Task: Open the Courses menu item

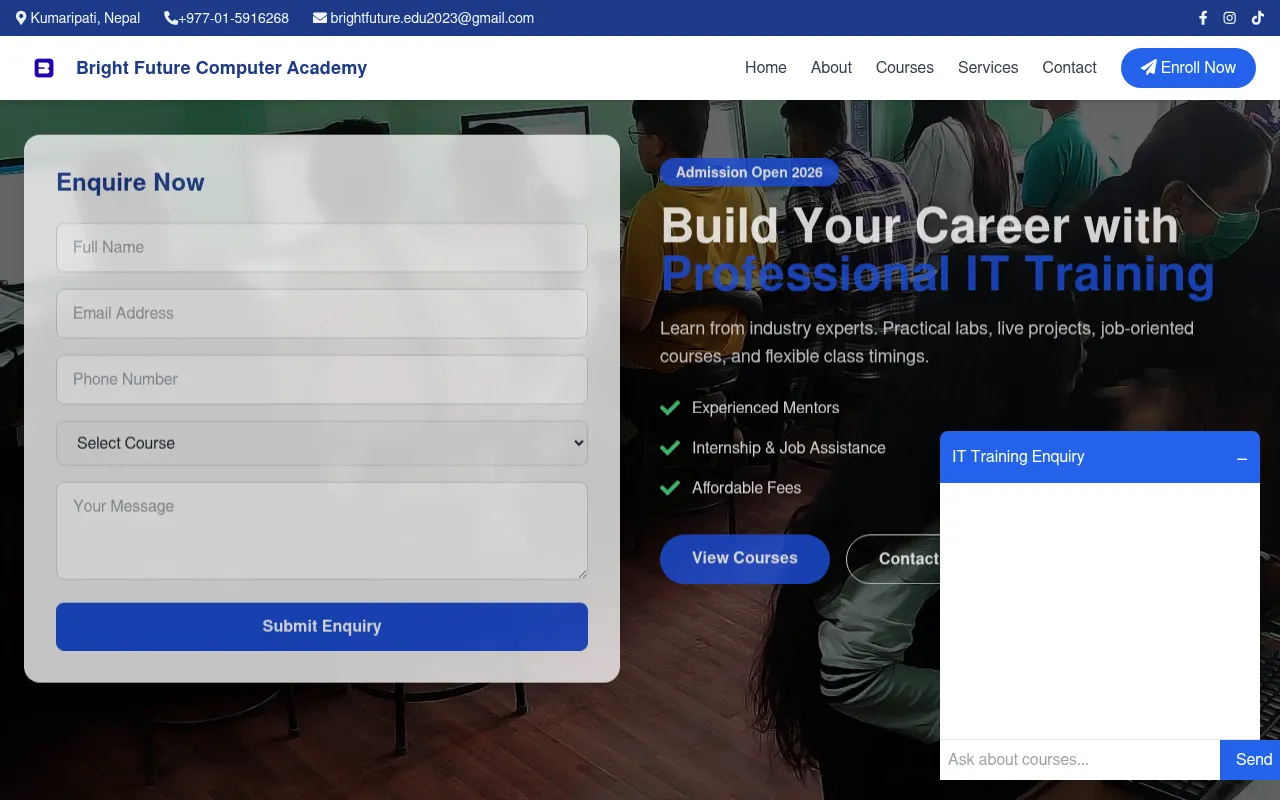Action: click(905, 68)
